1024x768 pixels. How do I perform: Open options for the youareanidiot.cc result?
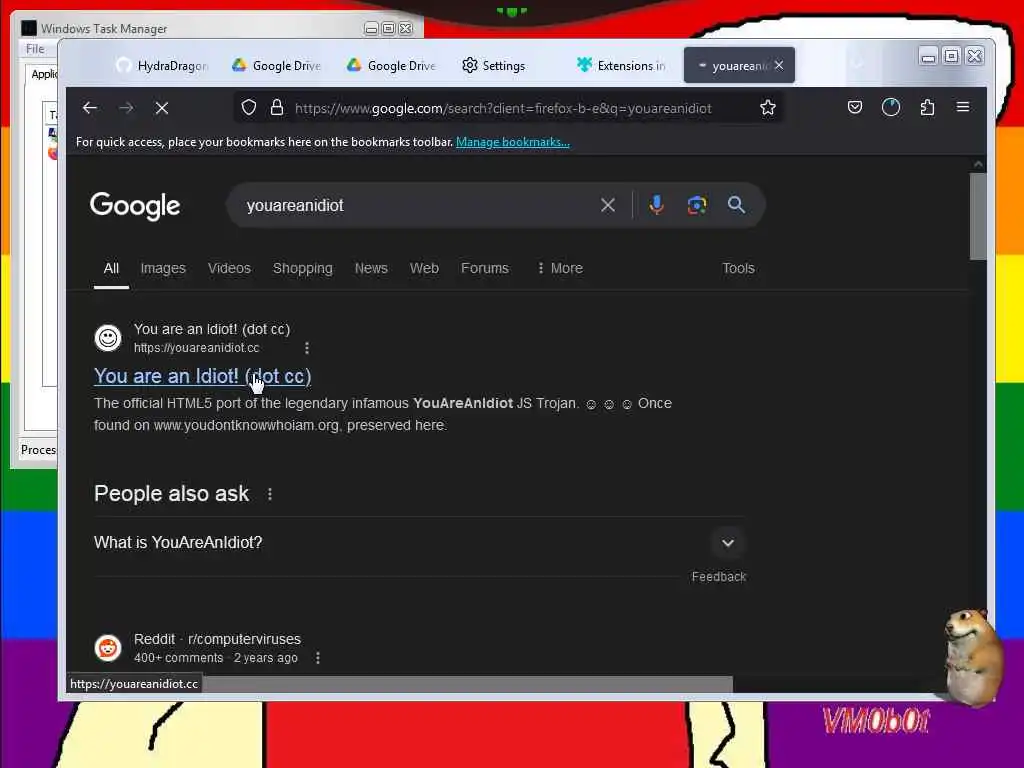pos(307,348)
